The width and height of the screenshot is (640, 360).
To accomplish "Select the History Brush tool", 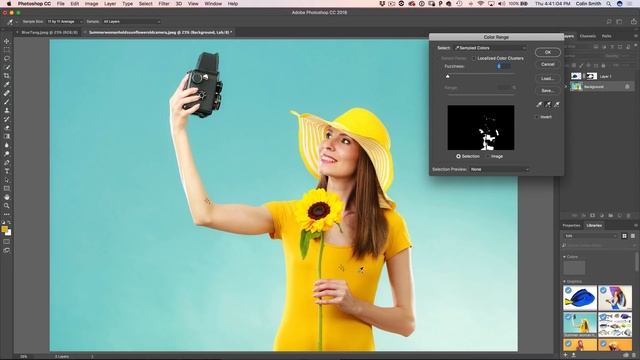I will coord(7,119).
